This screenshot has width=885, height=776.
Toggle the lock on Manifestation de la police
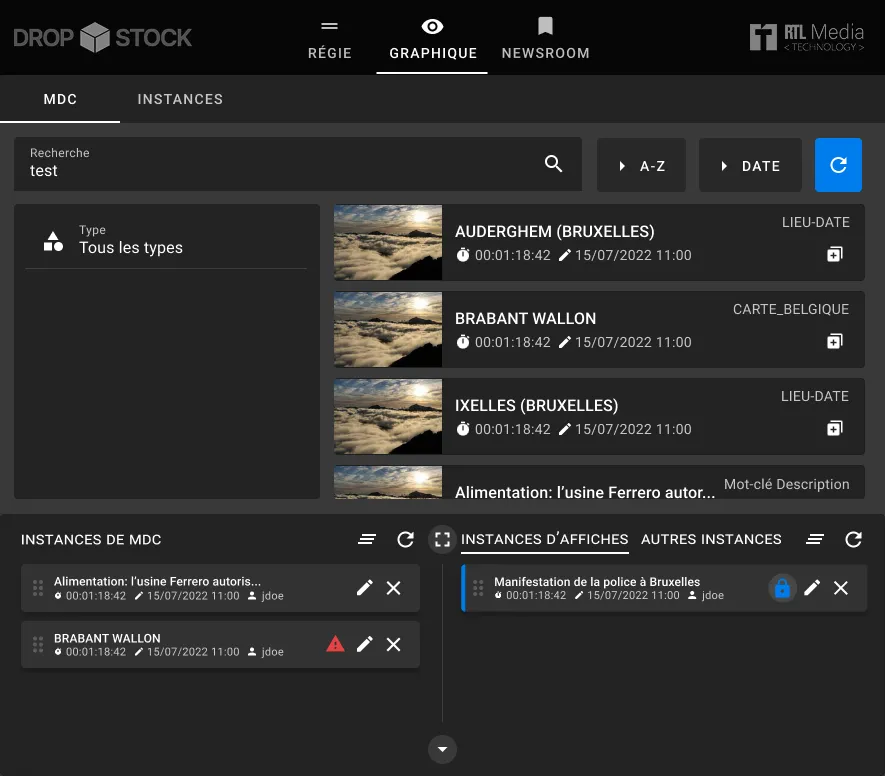point(782,588)
